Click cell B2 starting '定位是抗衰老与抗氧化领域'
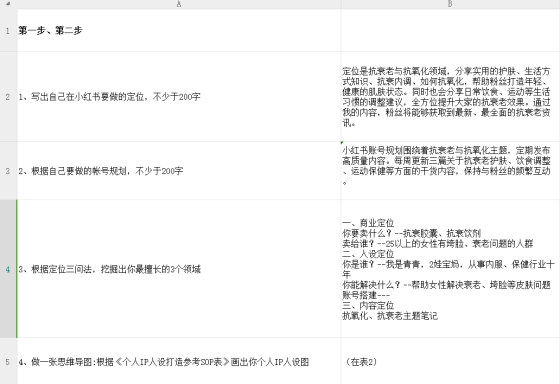Image resolution: width=560 pixels, height=384 pixels. 450,97
